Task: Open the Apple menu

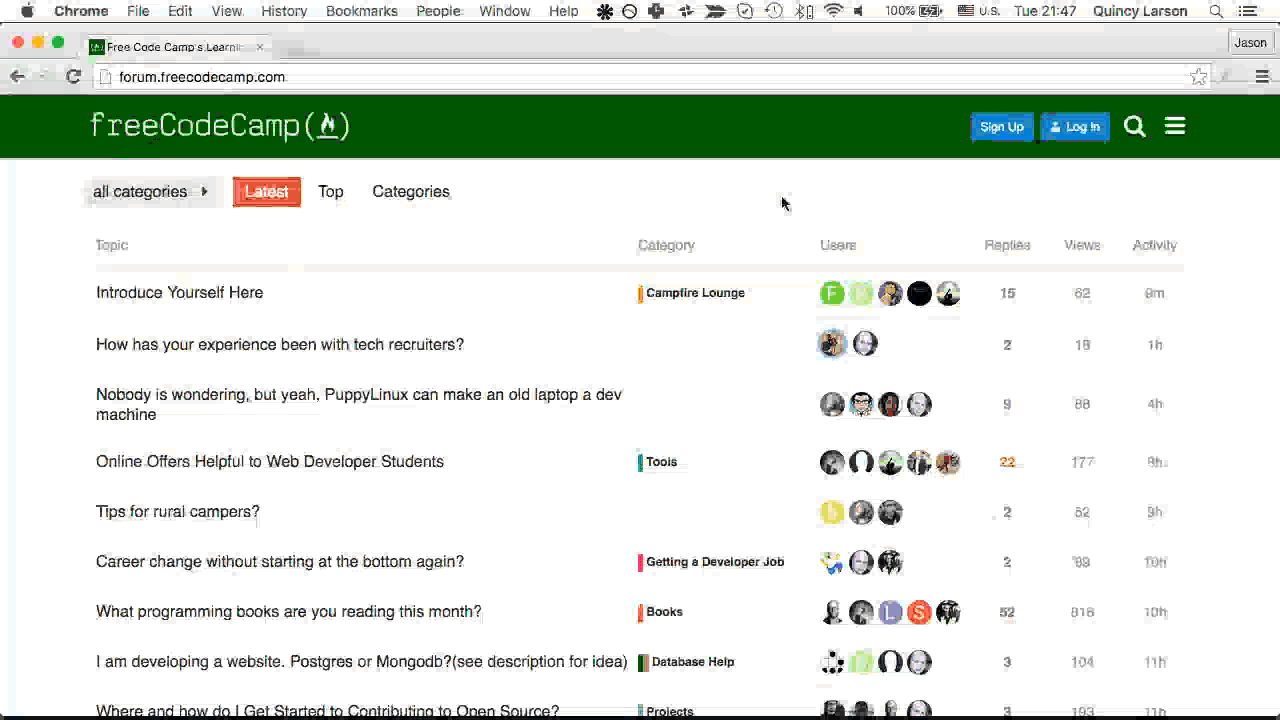Action: 27,11
